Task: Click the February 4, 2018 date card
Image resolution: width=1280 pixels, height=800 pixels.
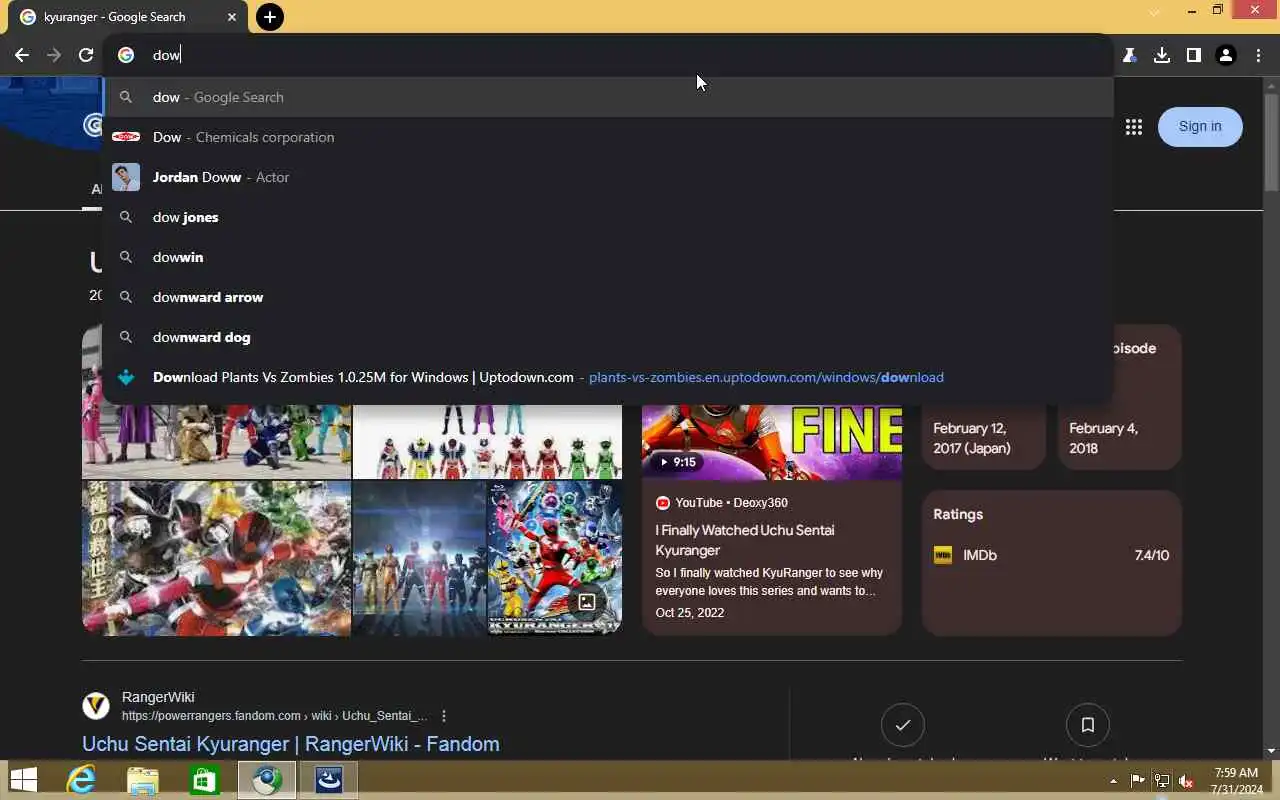Action: [x=1119, y=438]
